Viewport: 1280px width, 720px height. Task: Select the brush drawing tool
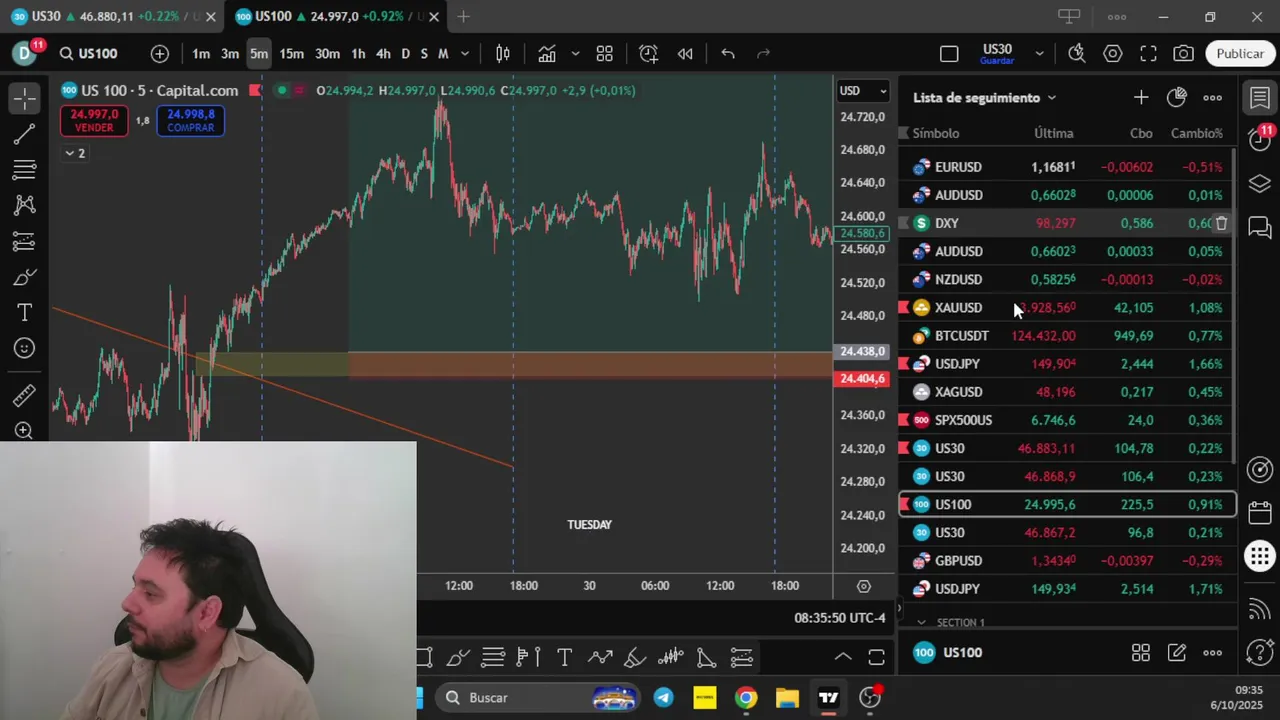pyautogui.click(x=25, y=277)
